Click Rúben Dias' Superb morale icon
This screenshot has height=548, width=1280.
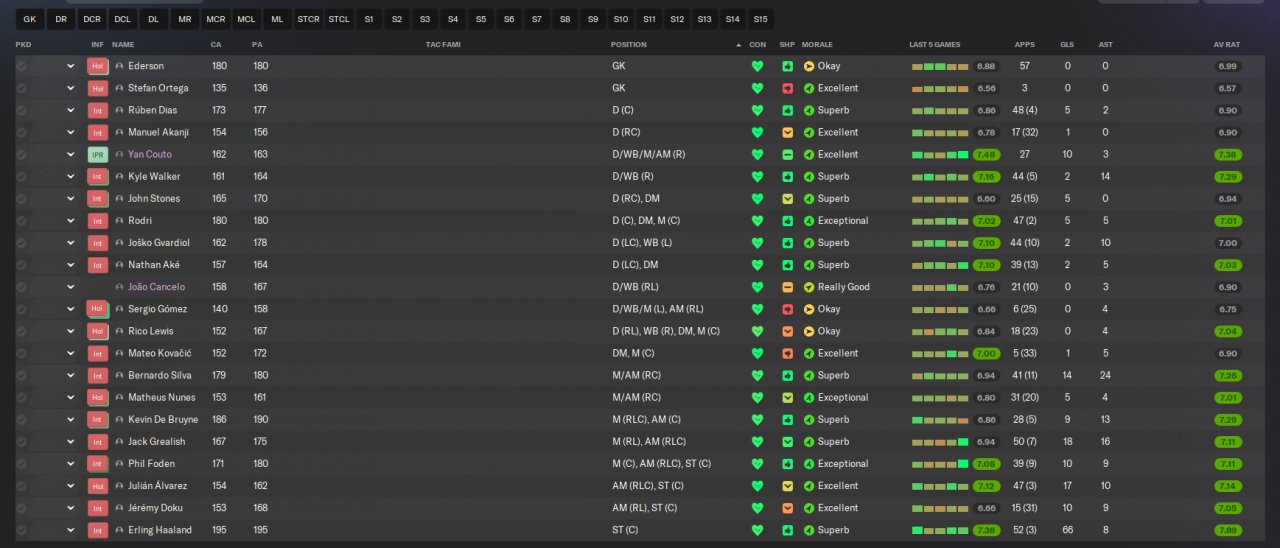click(809, 110)
